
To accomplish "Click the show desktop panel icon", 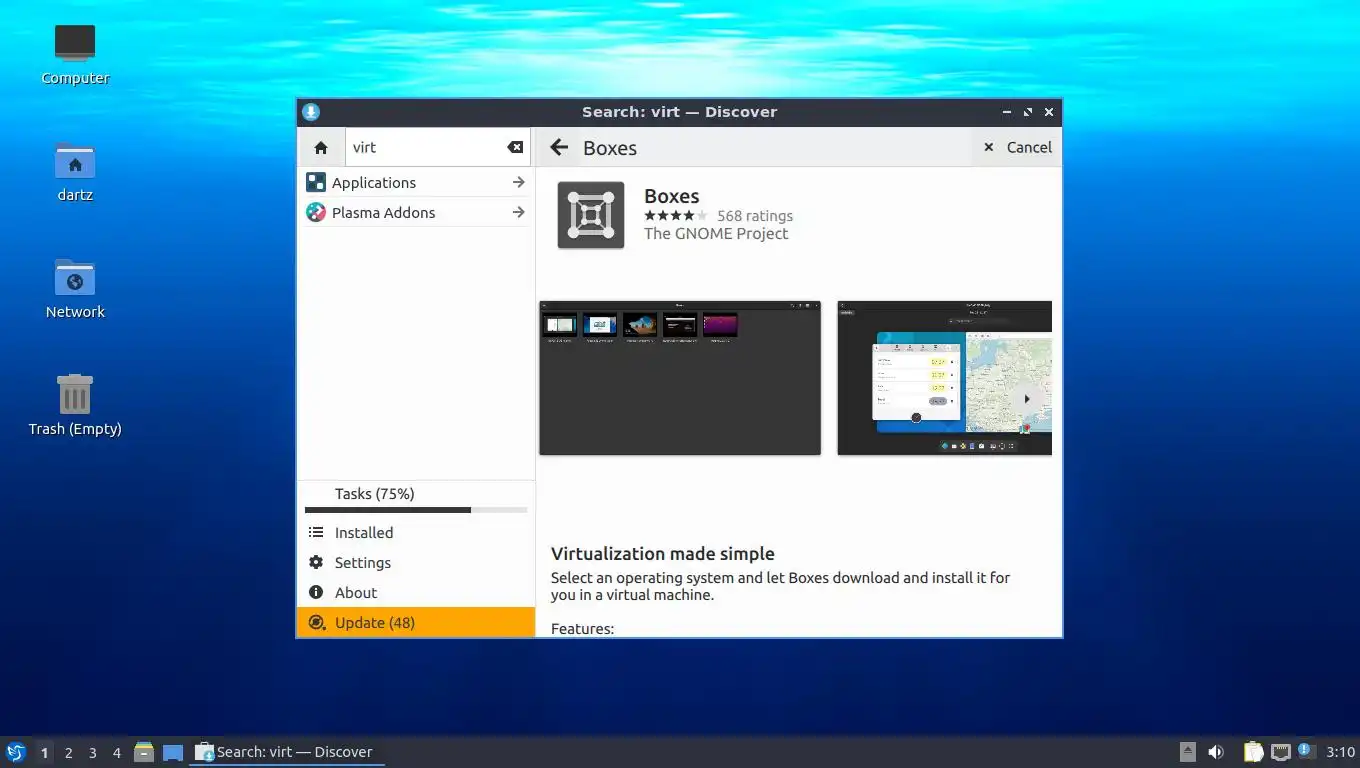I will [173, 752].
